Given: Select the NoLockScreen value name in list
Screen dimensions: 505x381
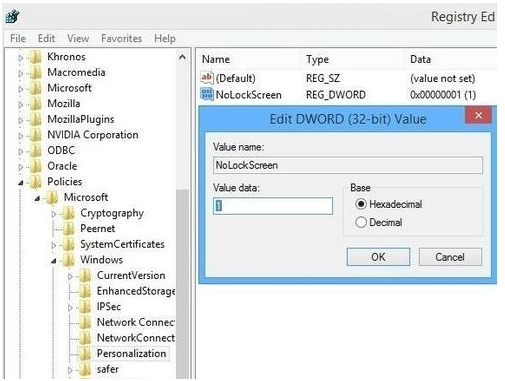Looking at the screenshot, I should (x=249, y=95).
